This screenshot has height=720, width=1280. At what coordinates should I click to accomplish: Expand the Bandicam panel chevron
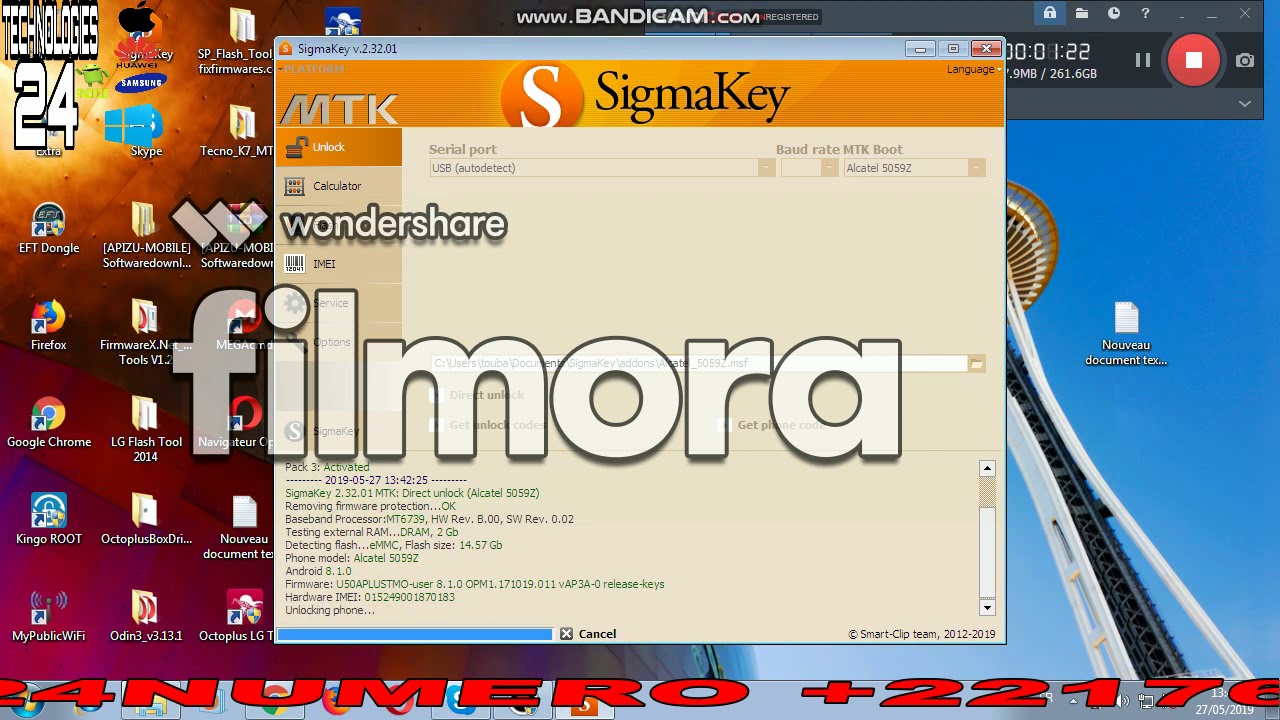1245,103
